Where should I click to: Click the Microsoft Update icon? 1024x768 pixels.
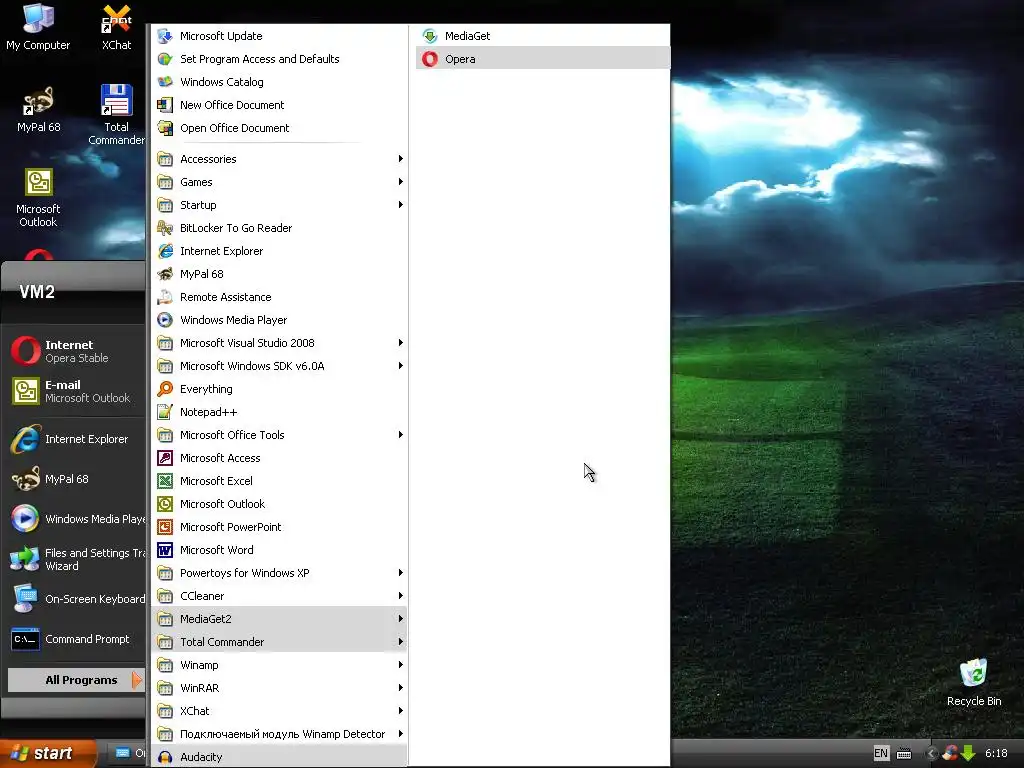click(x=165, y=36)
